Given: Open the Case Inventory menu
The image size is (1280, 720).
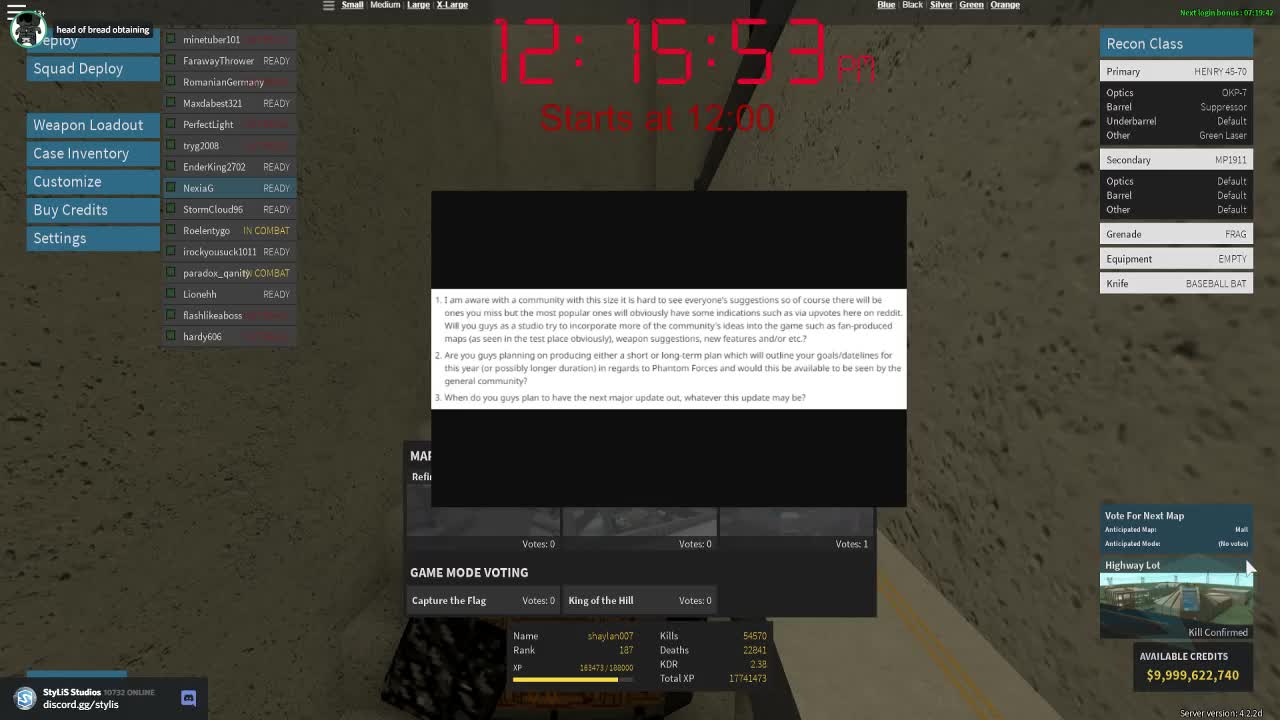Looking at the screenshot, I should (81, 153).
